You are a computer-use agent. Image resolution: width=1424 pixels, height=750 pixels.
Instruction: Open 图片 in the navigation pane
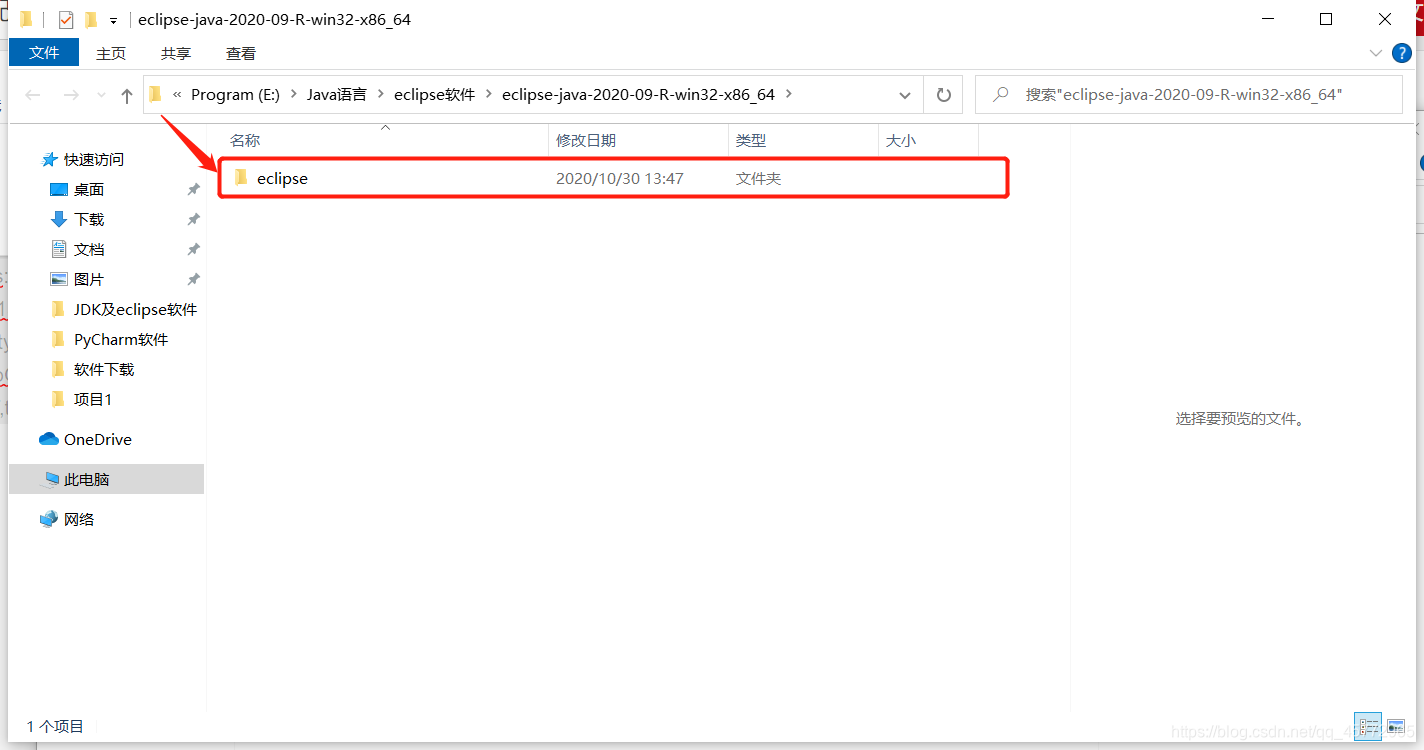89,279
